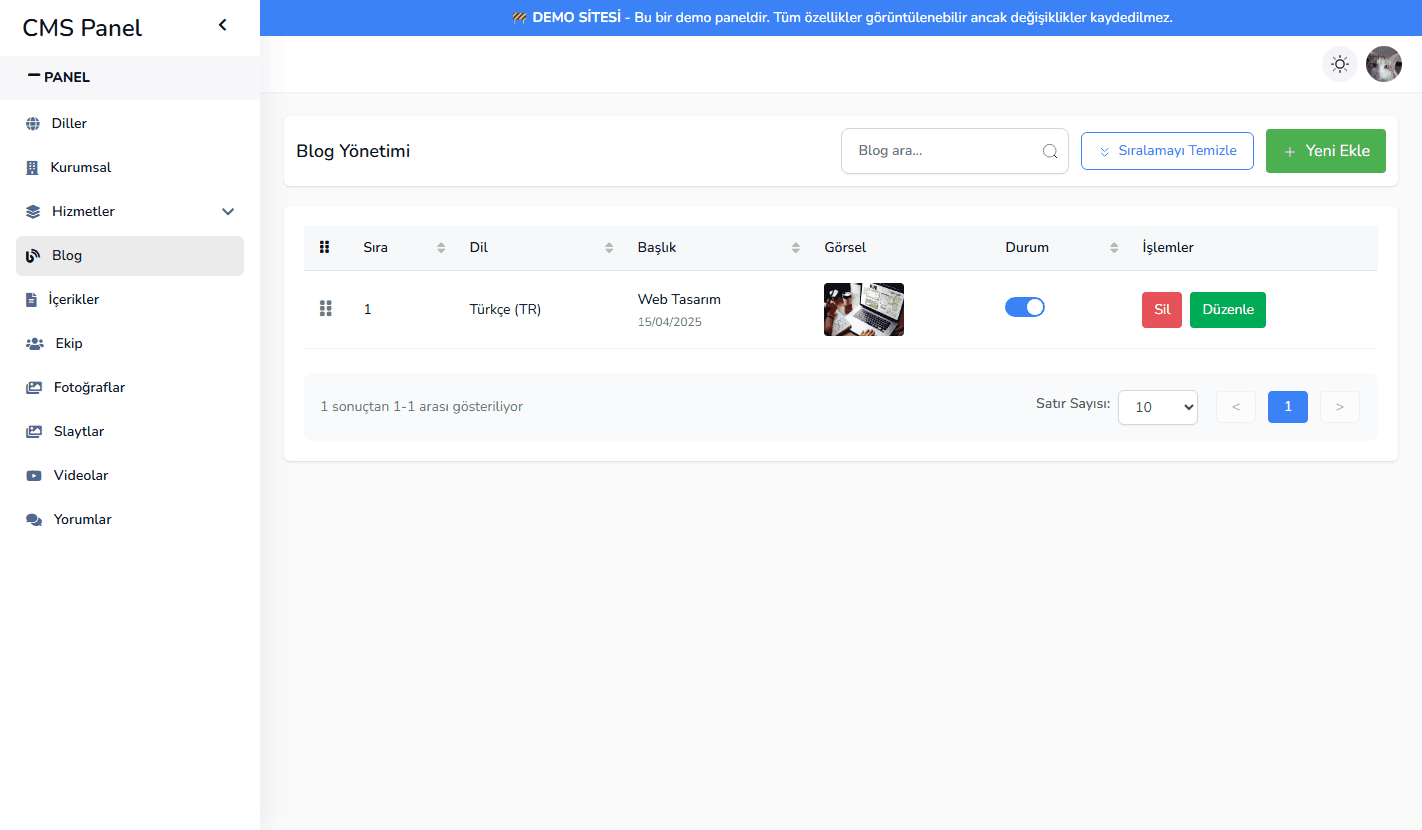The height and width of the screenshot is (830, 1422).
Task: Open Kurumsal via its building icon
Action: click(x=33, y=166)
